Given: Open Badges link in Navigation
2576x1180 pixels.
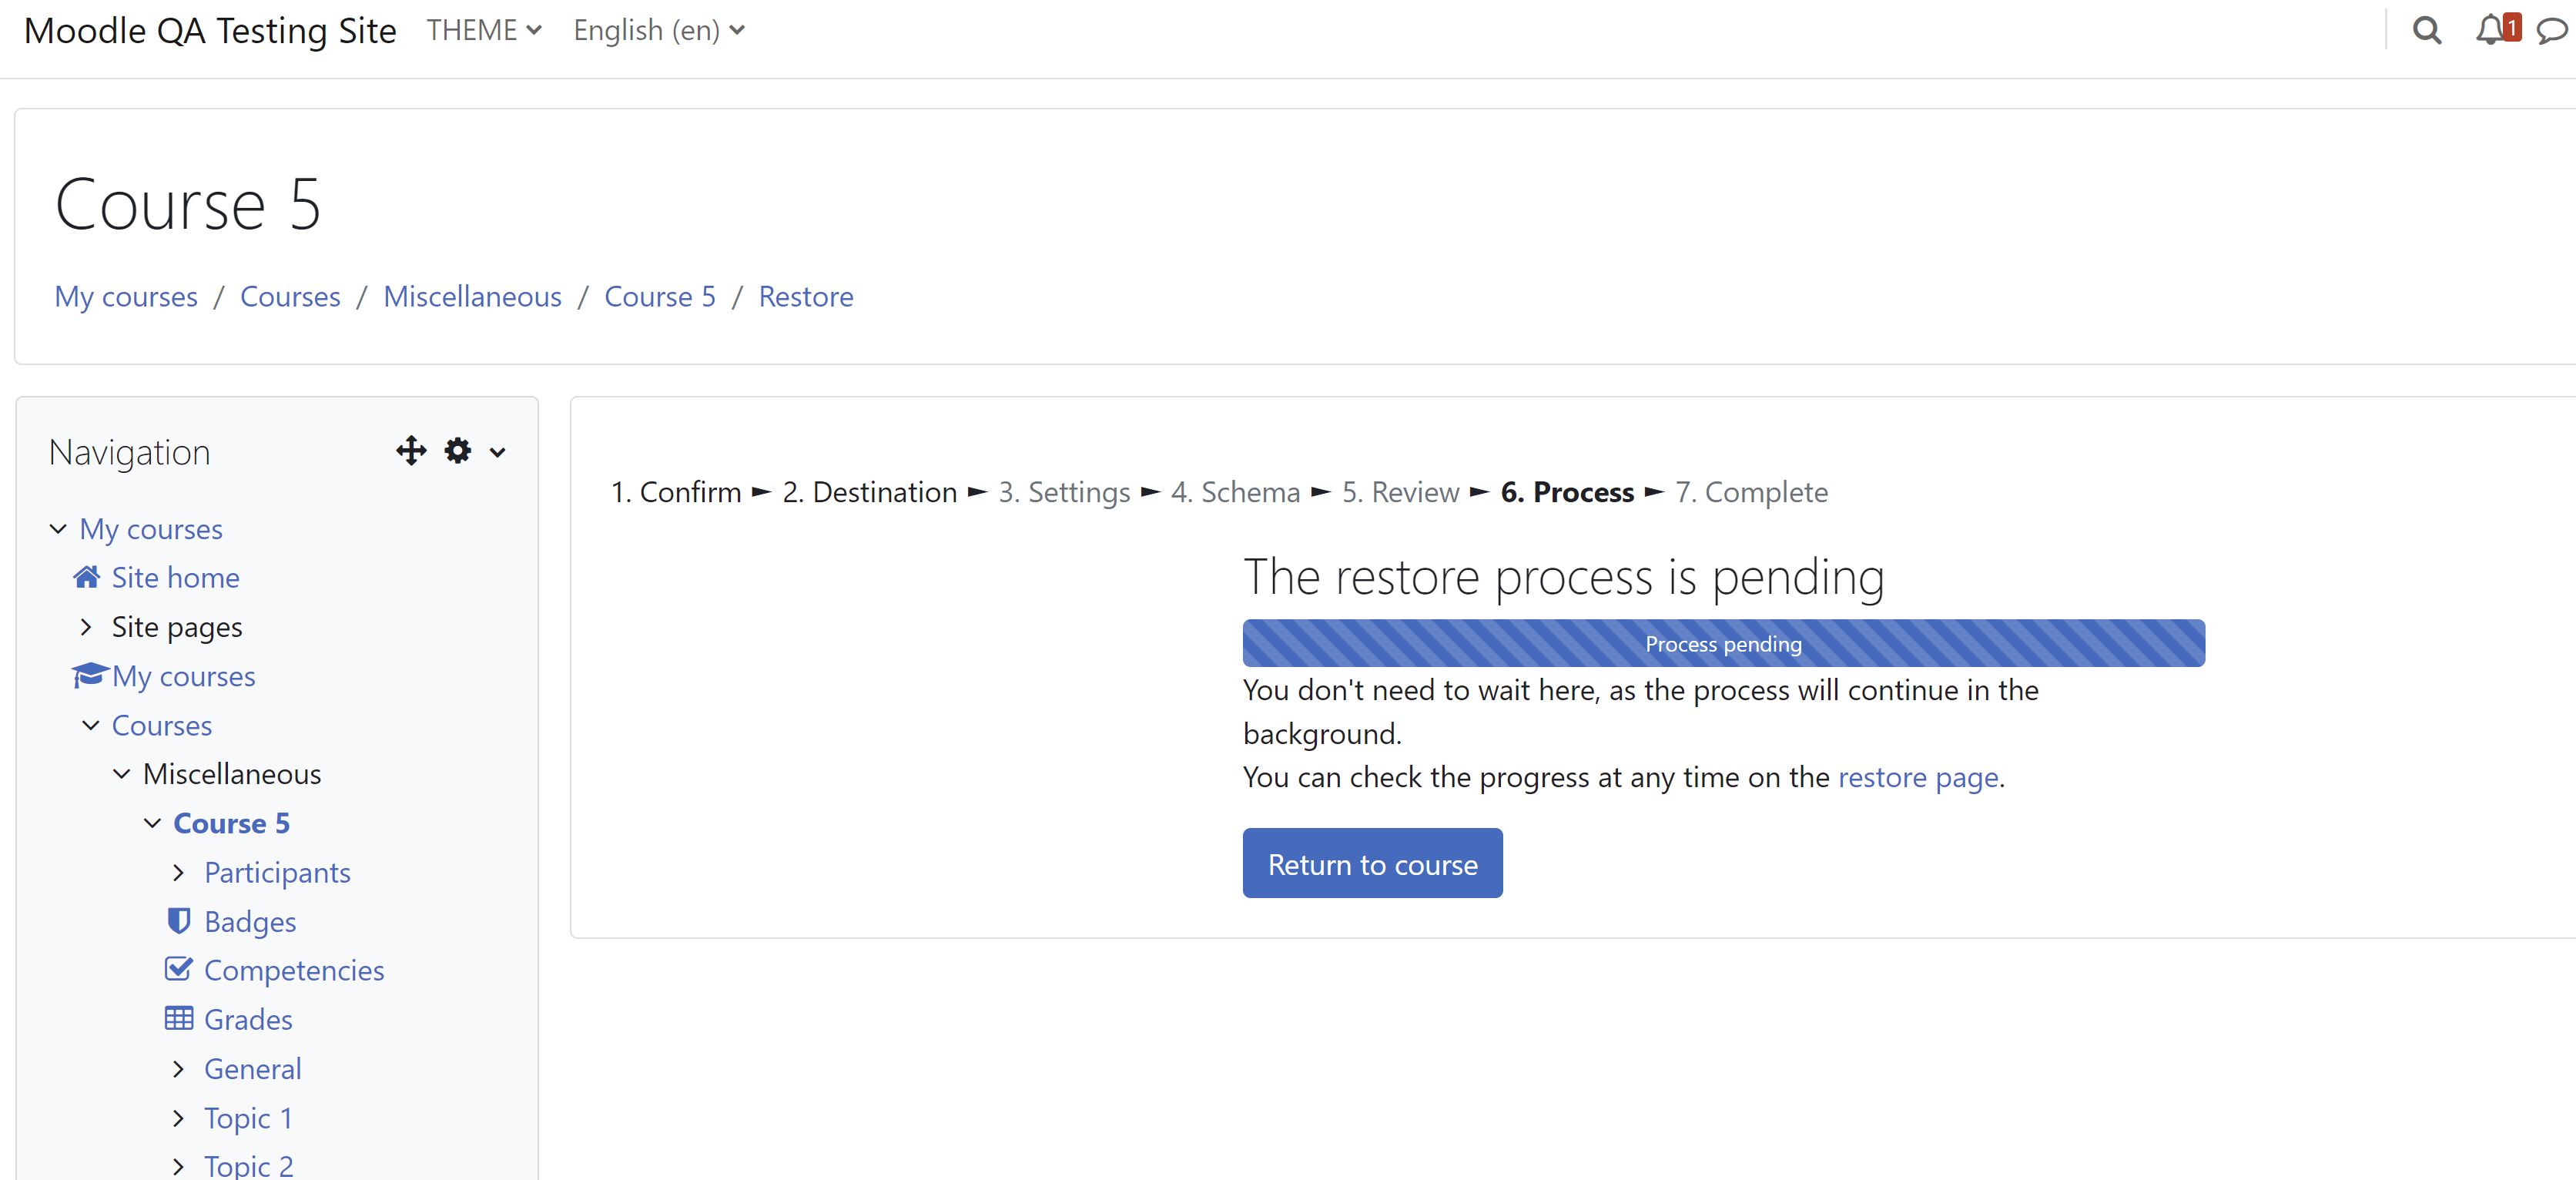Looking at the screenshot, I should click(x=250, y=921).
